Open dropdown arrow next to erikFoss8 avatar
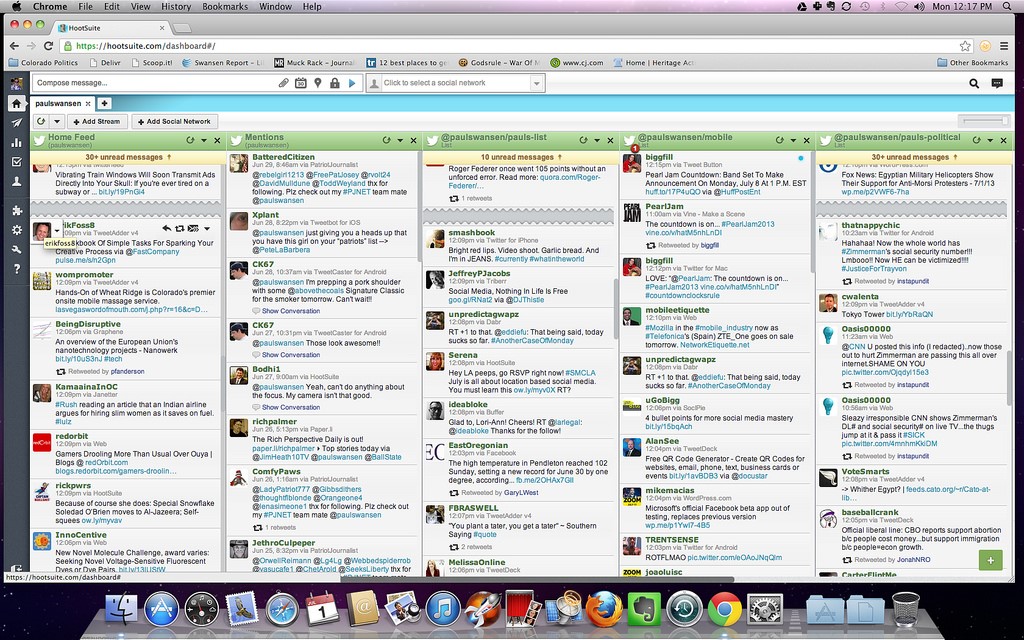 click(x=57, y=231)
